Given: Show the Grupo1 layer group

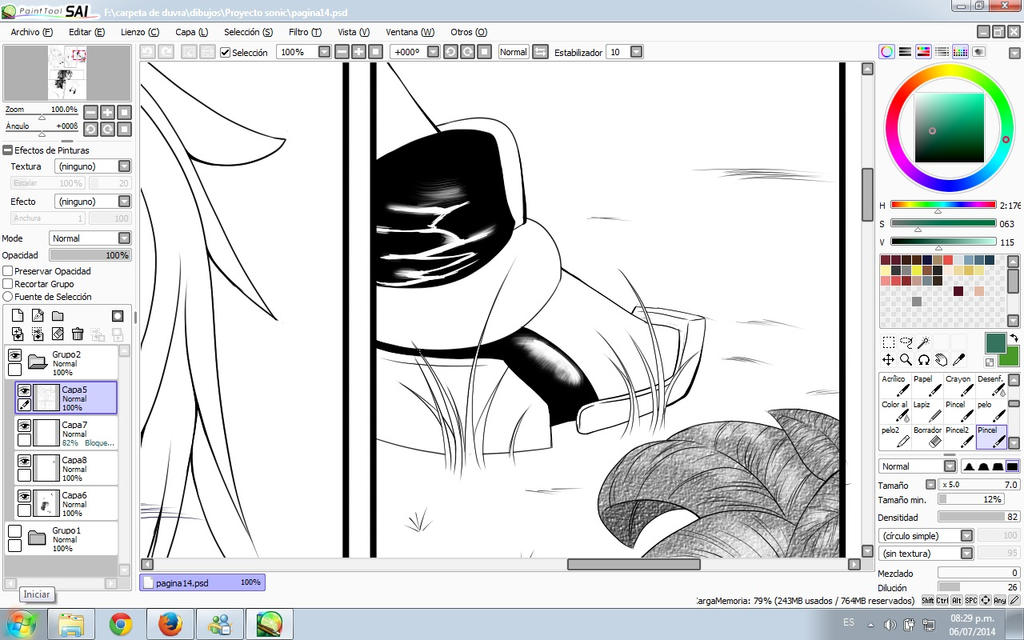Looking at the screenshot, I should pyautogui.click(x=14, y=532).
